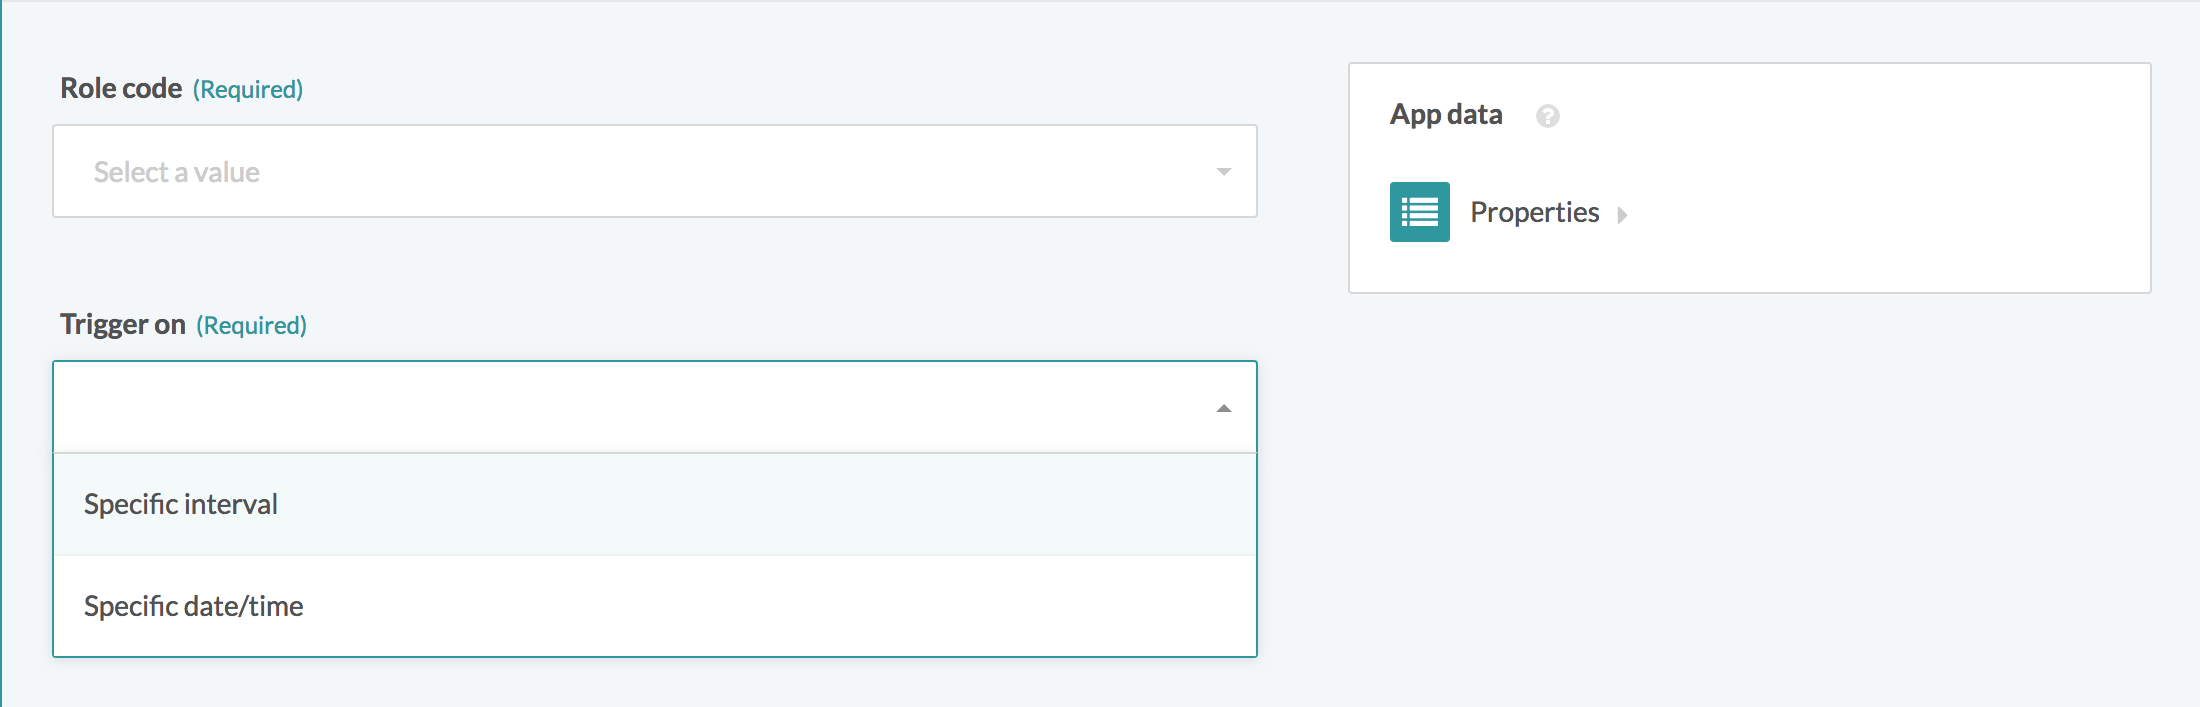Image resolution: width=2200 pixels, height=707 pixels.
Task: Collapse the Trigger on dropdown with up arrow
Action: [1223, 408]
